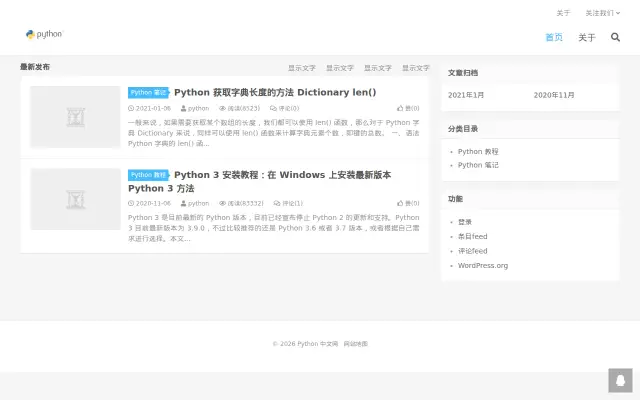
Task: Open post title Python 获取字典长度的方法
Action: click(275, 93)
